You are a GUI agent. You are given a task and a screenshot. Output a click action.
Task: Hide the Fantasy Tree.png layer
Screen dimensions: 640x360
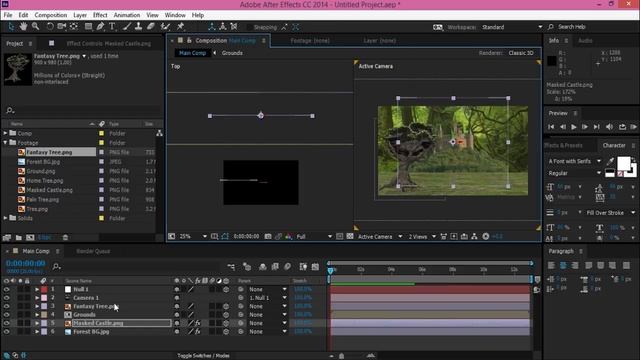(7, 306)
